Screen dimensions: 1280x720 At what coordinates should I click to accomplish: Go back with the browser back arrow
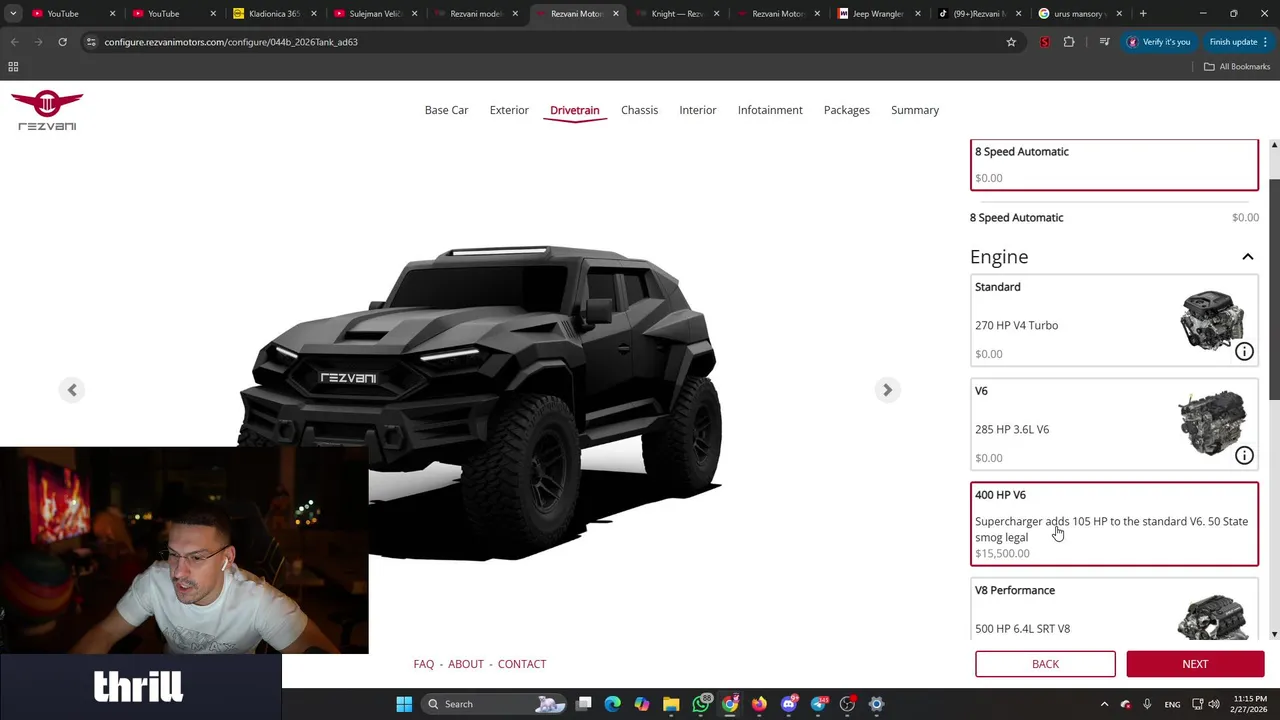[15, 42]
